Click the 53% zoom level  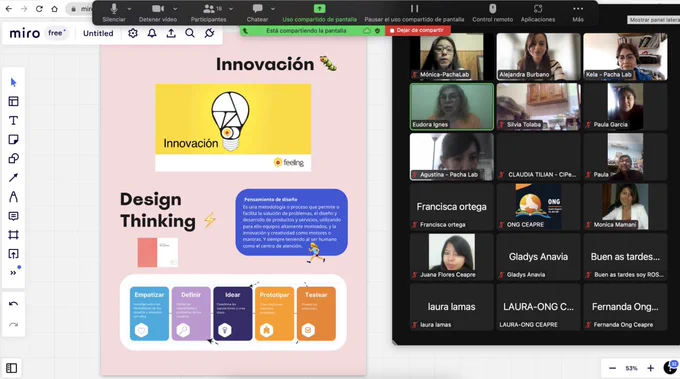pyautogui.click(x=631, y=368)
